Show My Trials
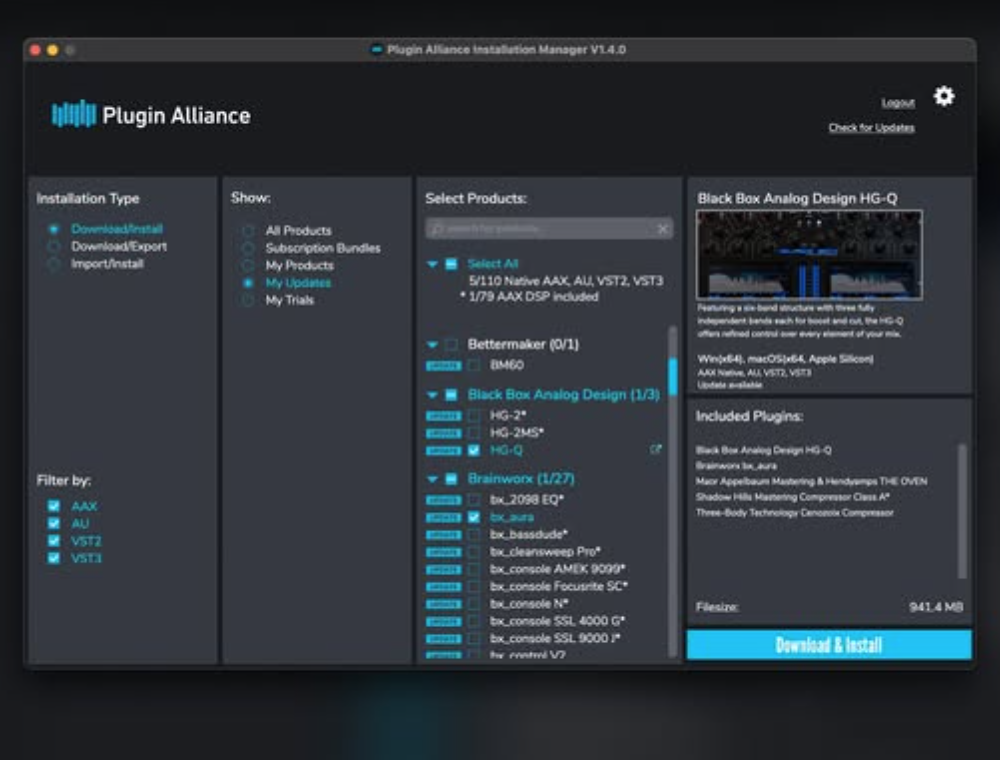The width and height of the screenshot is (1000, 760). (248, 300)
